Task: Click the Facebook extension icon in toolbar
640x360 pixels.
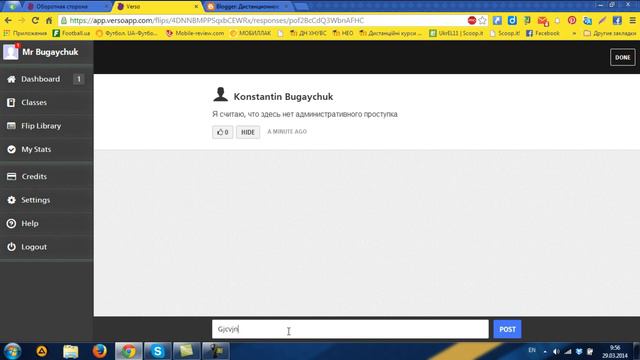Action: click(617, 20)
